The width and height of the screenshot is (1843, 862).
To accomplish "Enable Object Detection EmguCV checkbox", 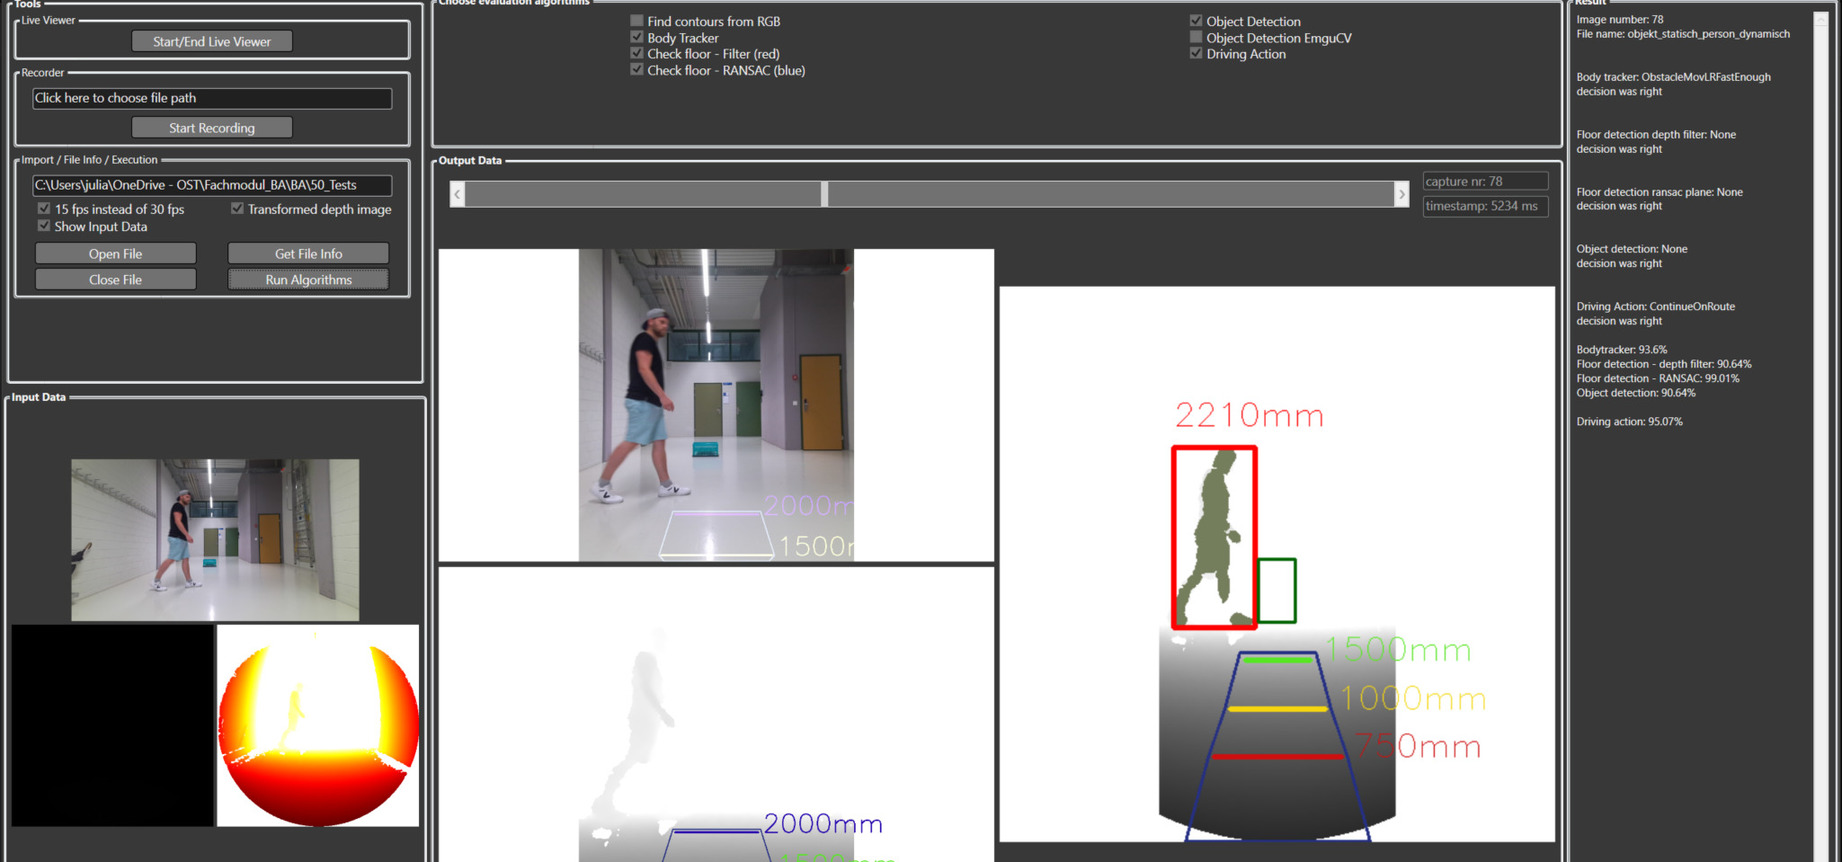I will click(x=1196, y=37).
